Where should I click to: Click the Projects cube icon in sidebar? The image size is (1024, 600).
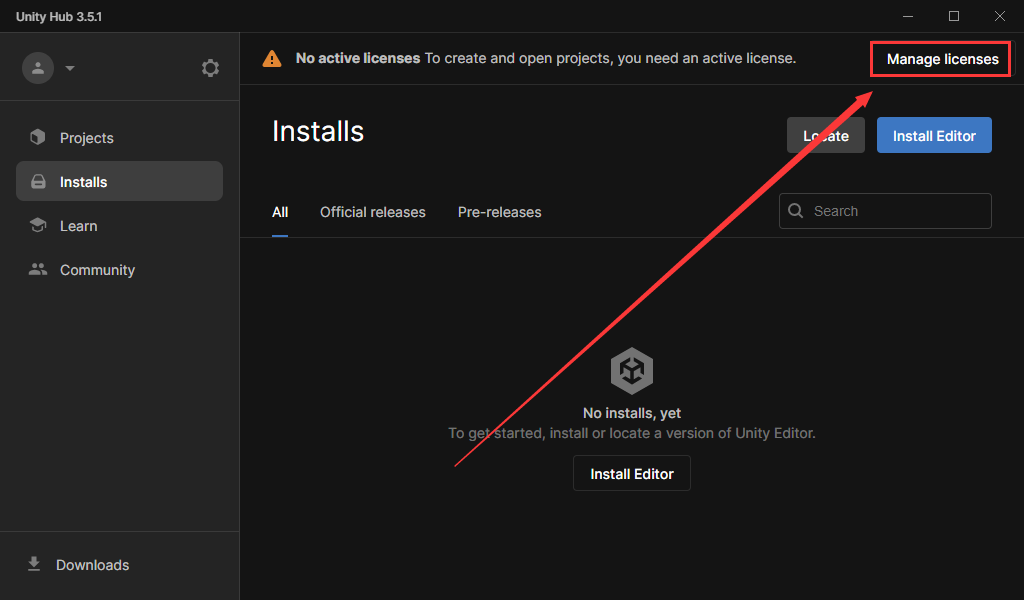coord(38,138)
